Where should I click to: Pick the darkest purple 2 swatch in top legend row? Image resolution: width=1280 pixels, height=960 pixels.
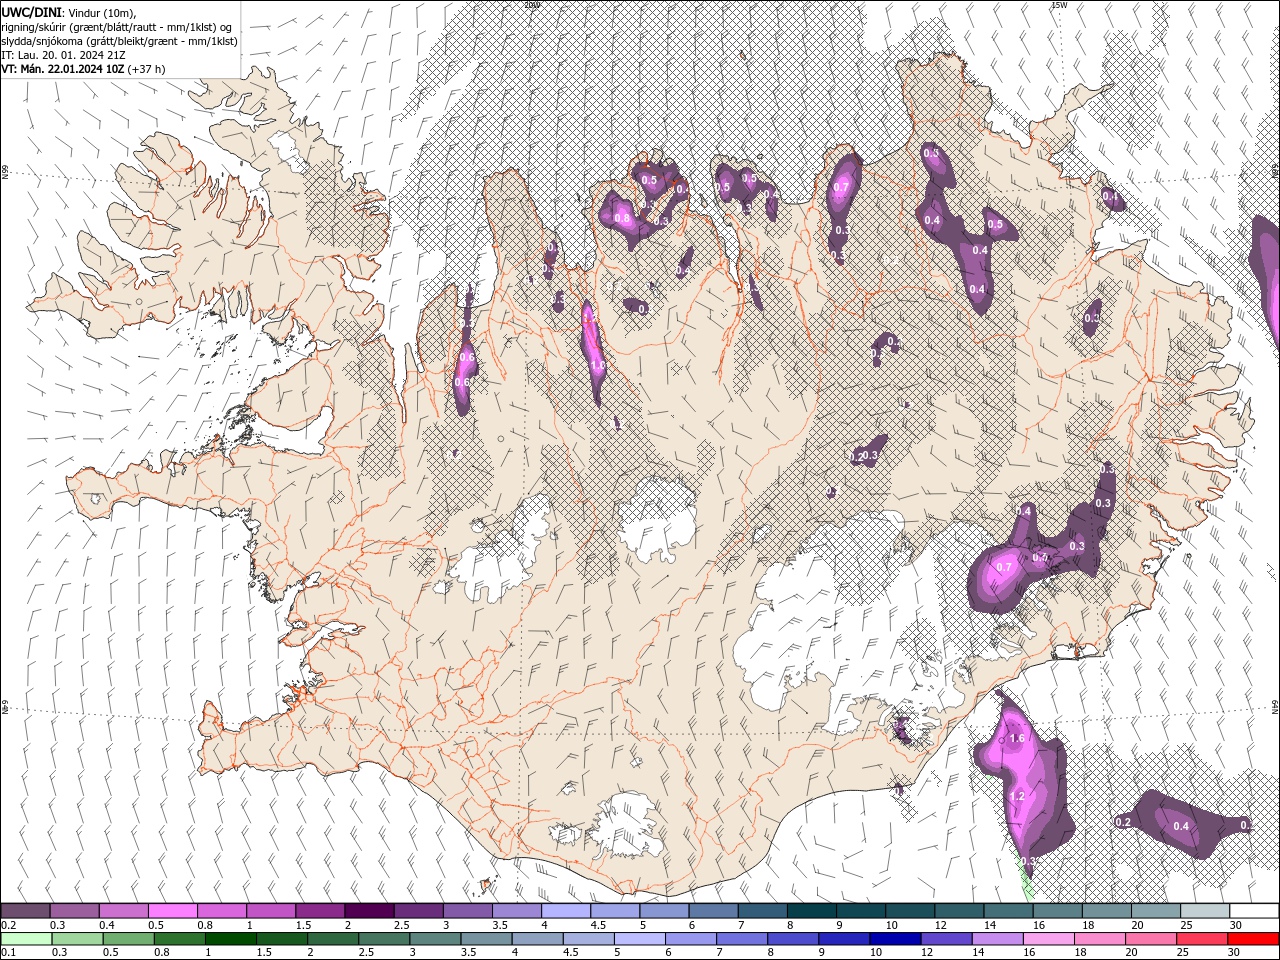click(368, 911)
